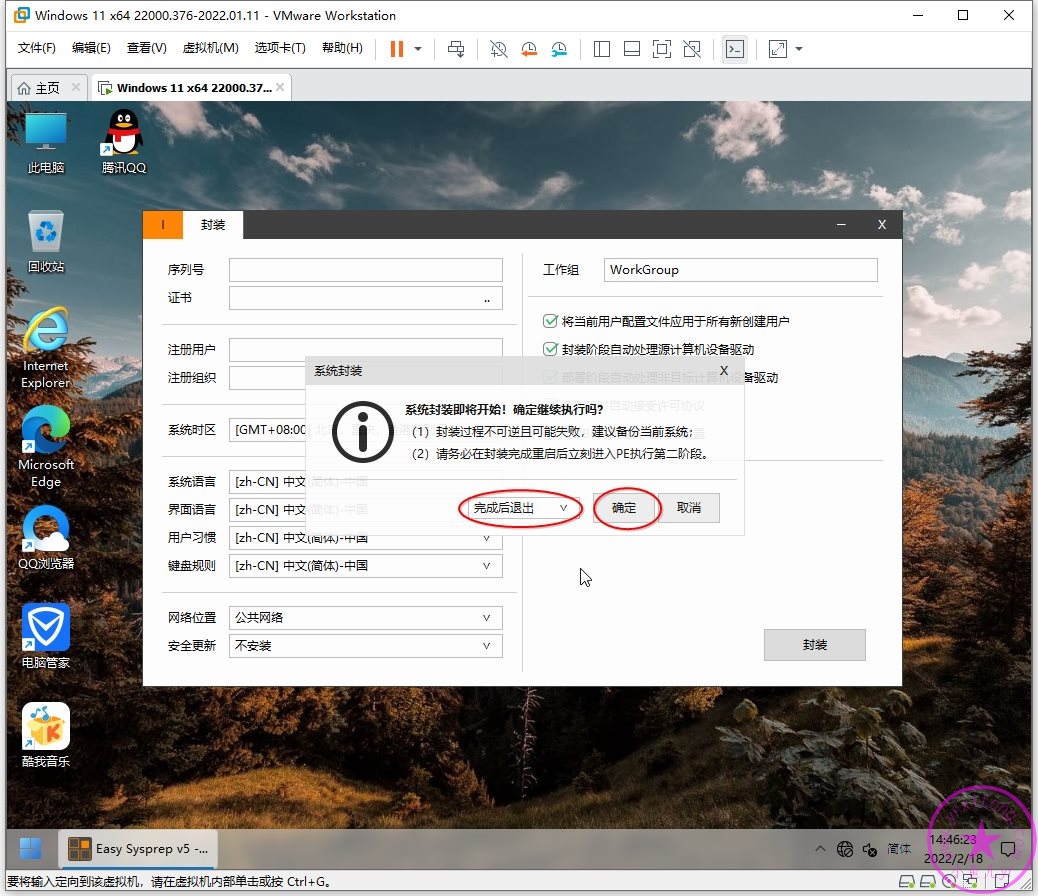The height and width of the screenshot is (896, 1038).
Task: Click the 注册用户 input field
Action: 365,348
